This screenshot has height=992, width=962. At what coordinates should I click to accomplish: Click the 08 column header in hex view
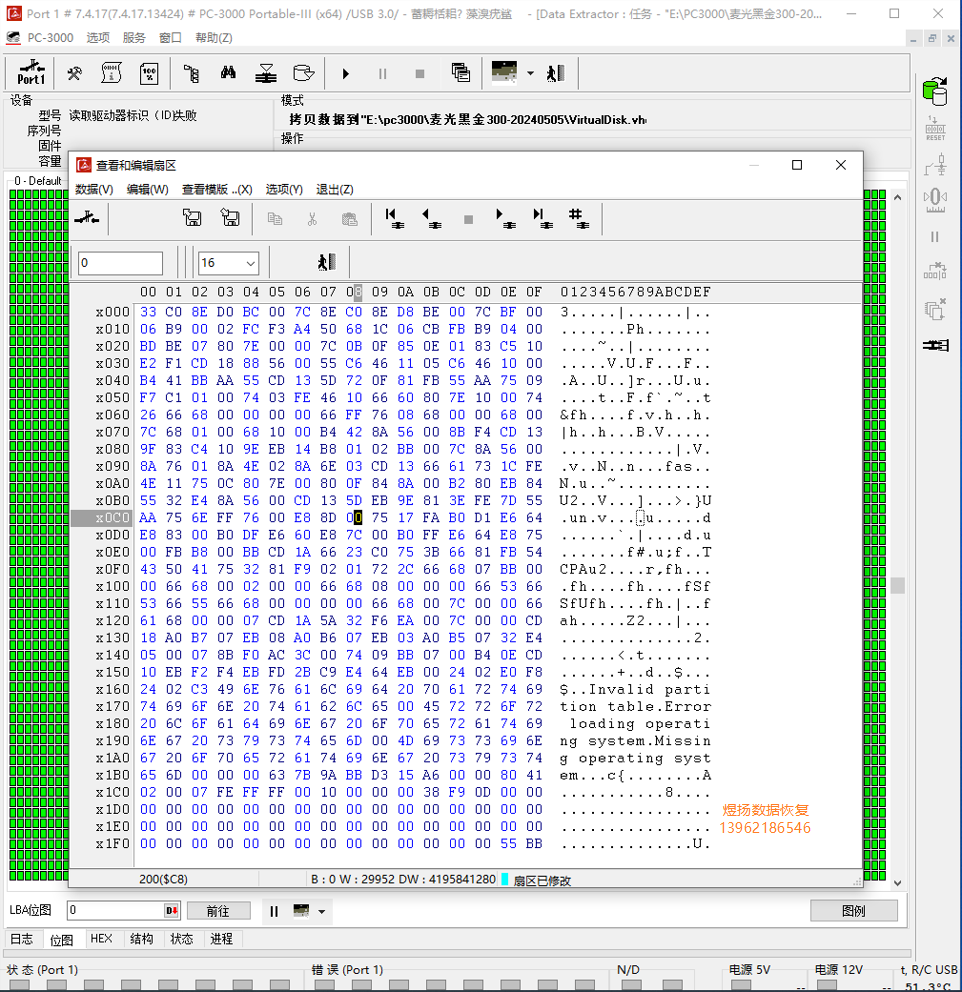tap(354, 292)
